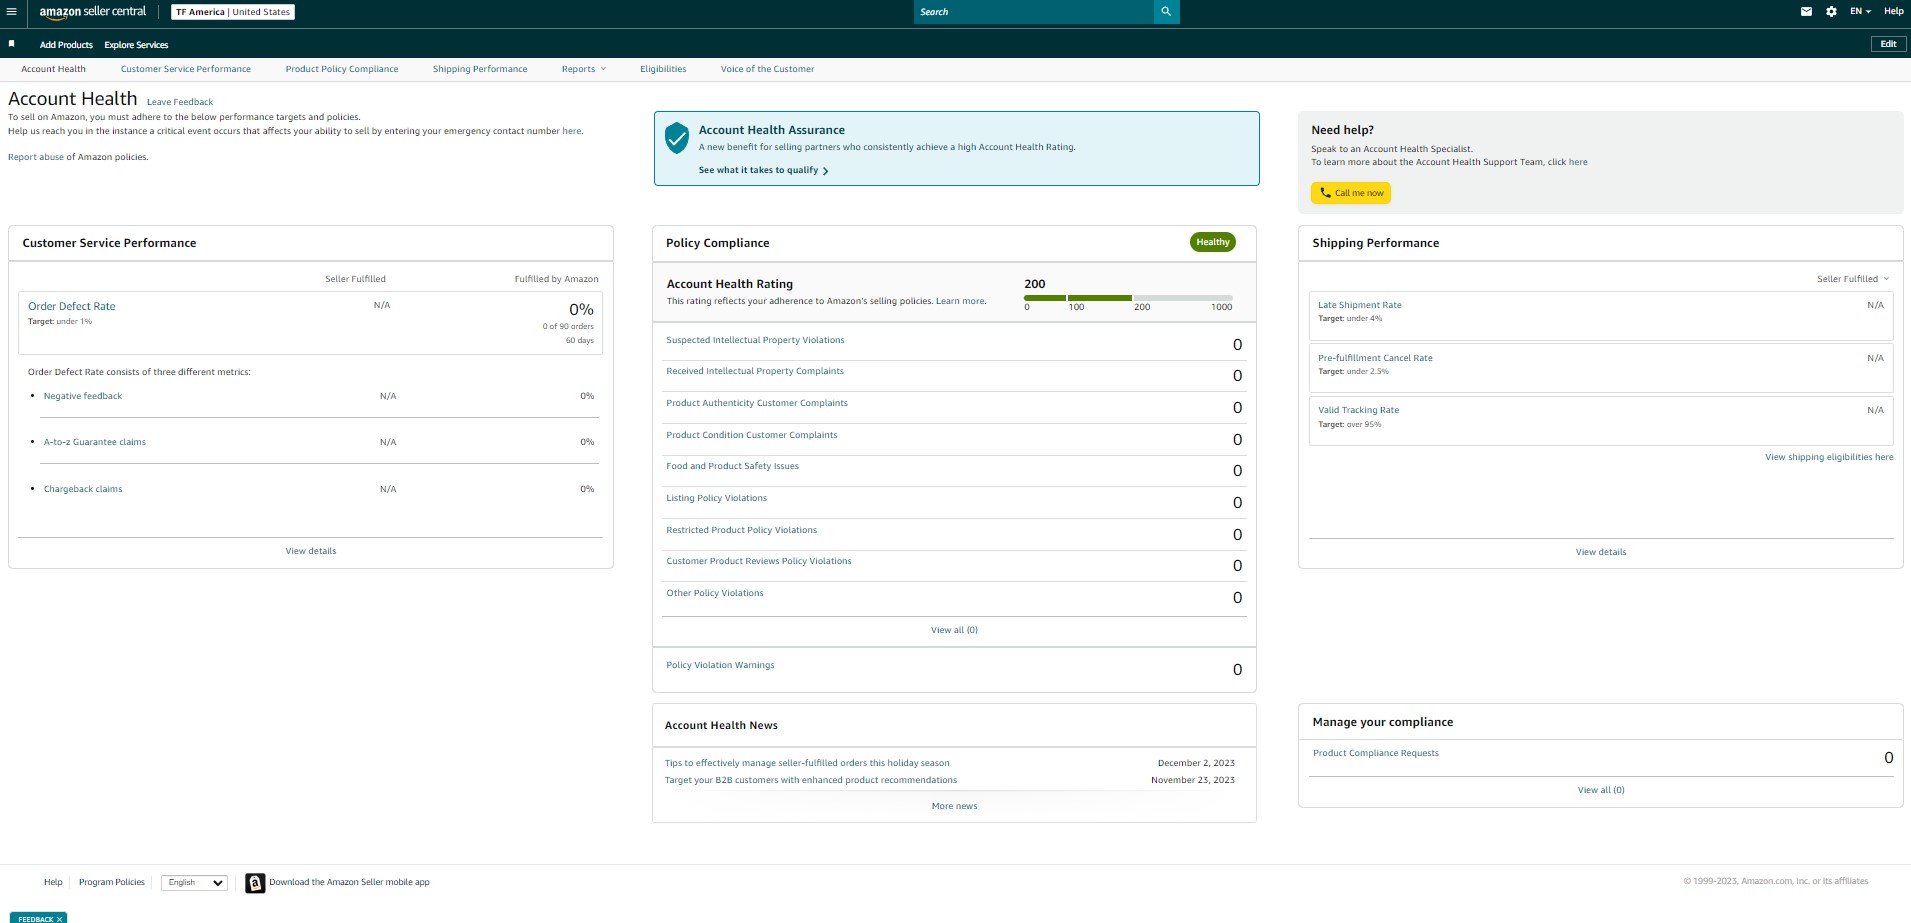Click the Amazon Seller Central logo
This screenshot has height=923, width=1911.
pyautogui.click(x=93, y=12)
